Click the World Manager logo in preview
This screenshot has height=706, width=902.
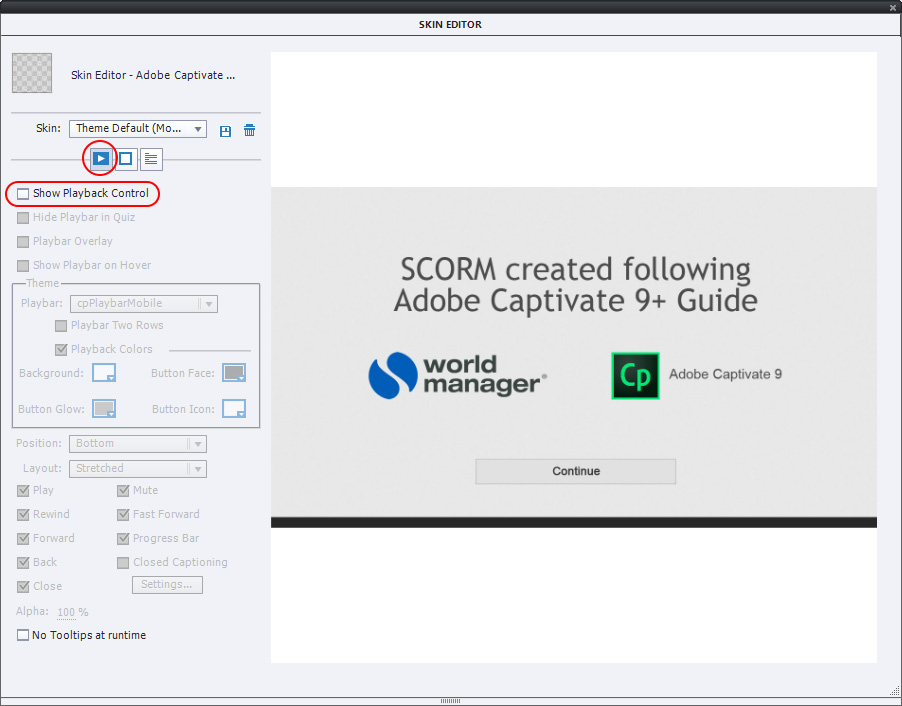tap(457, 376)
